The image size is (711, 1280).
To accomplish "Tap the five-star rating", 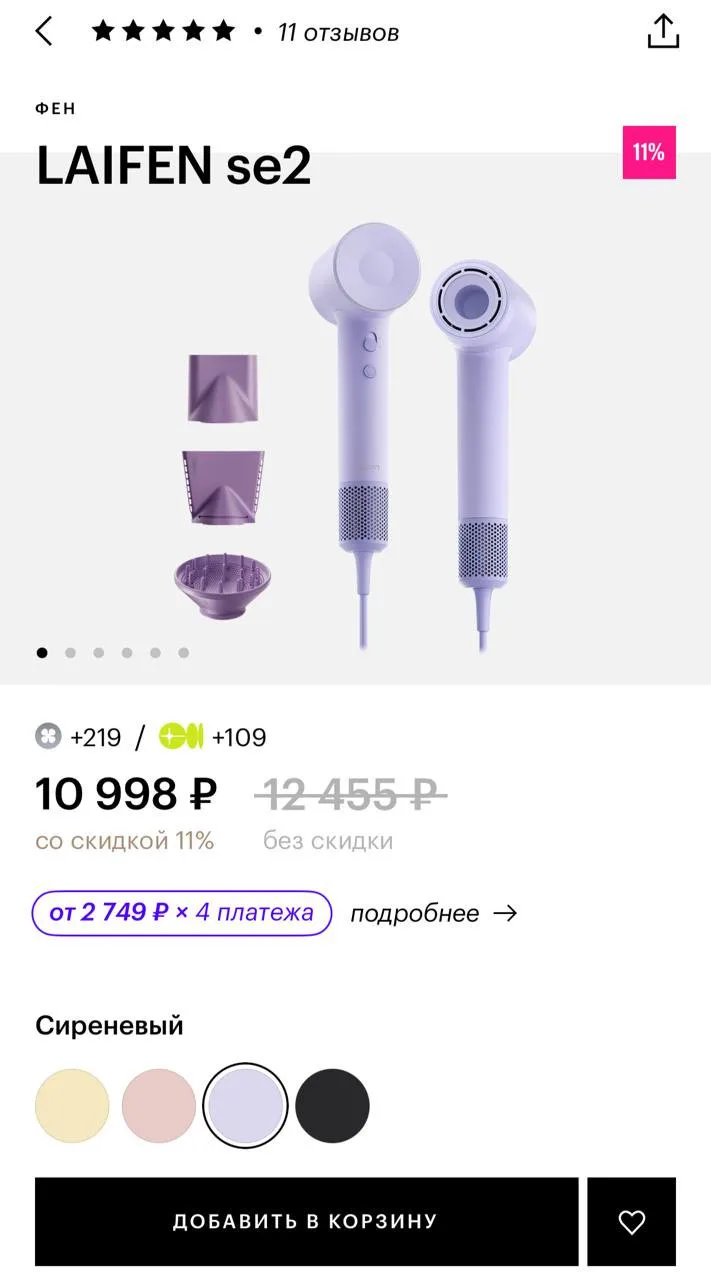I will 163,32.
